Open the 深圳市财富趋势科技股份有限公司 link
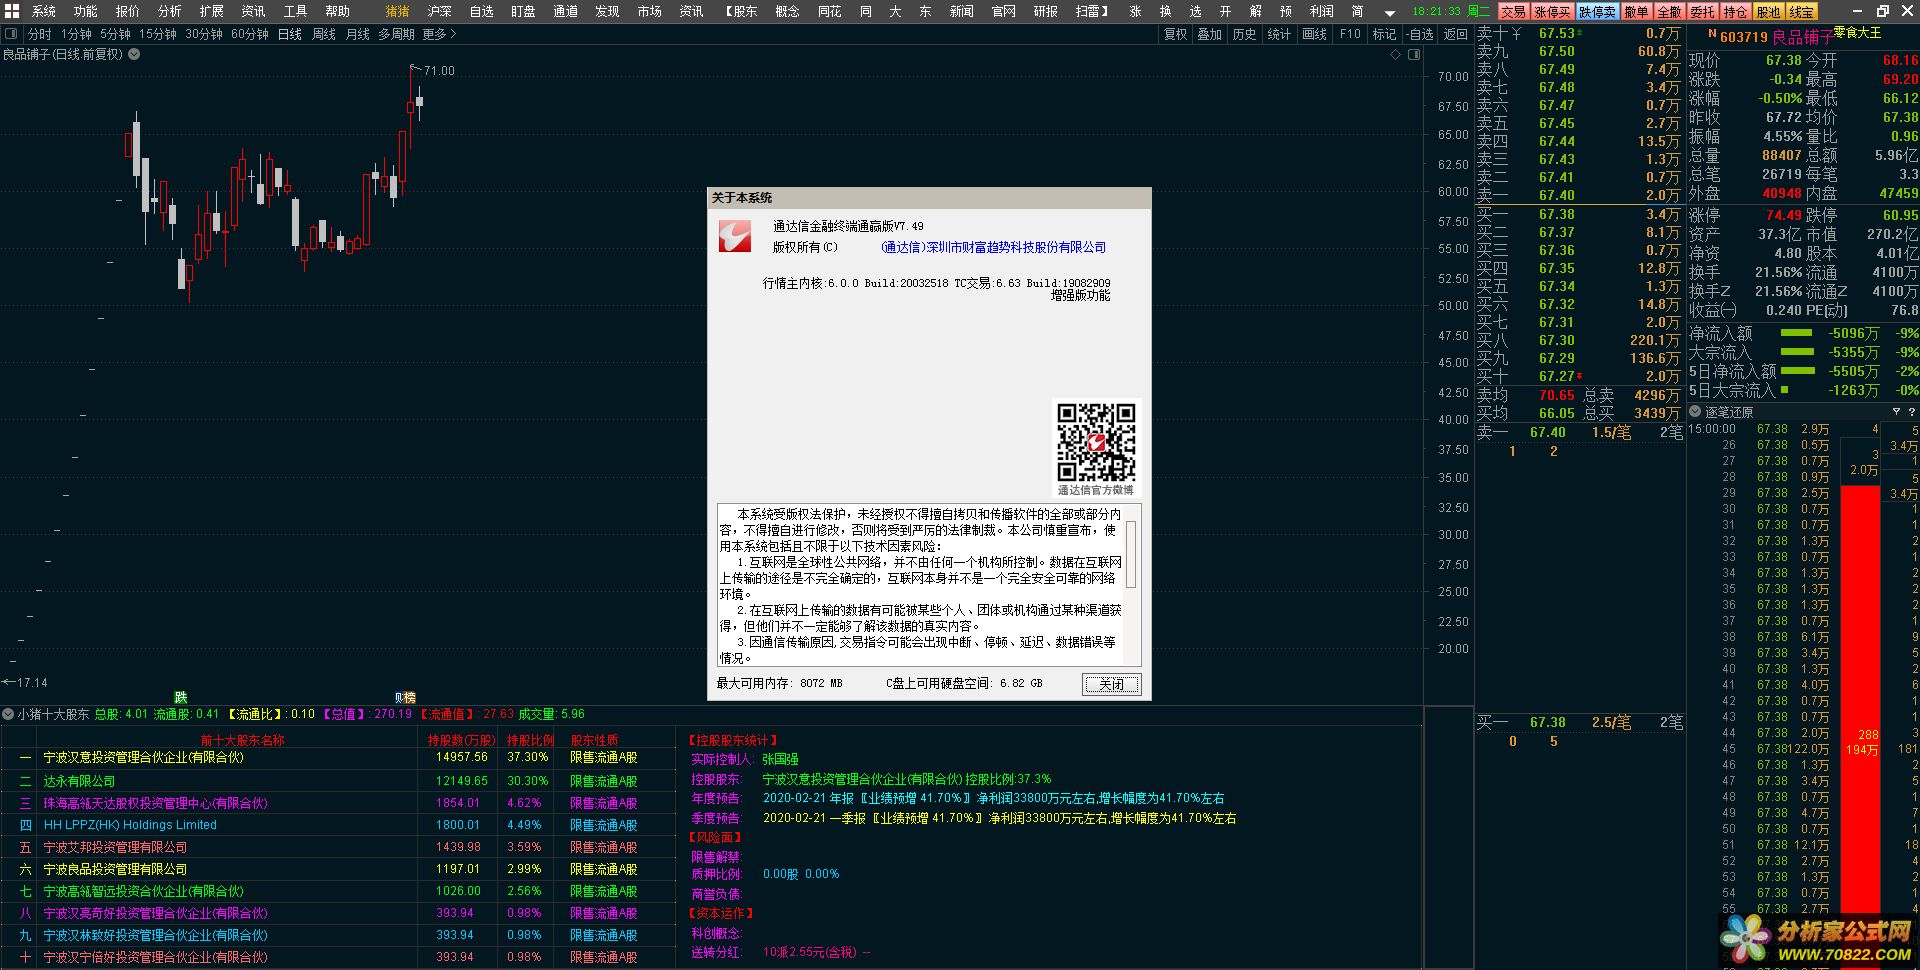This screenshot has width=1920, height=970. tap(994, 247)
